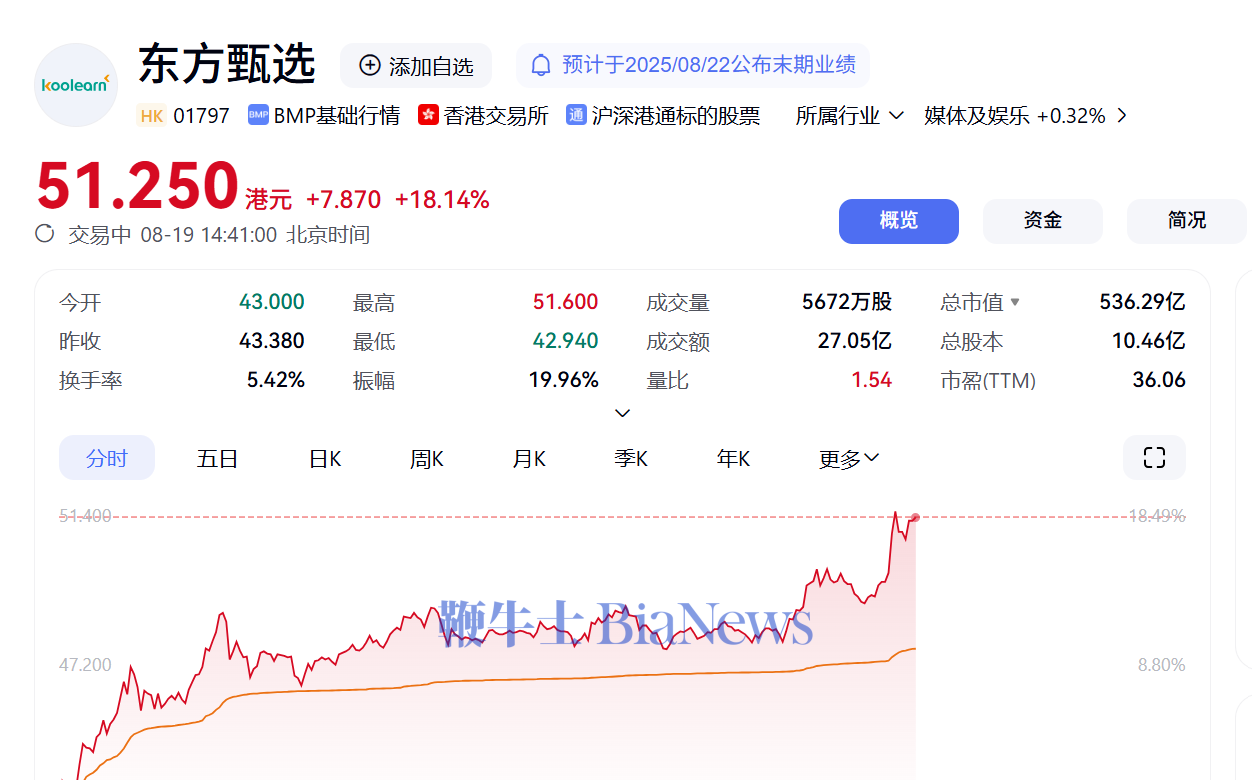Open the 概览 overview tab
Viewport: 1252px width, 780px height.
tap(899, 221)
